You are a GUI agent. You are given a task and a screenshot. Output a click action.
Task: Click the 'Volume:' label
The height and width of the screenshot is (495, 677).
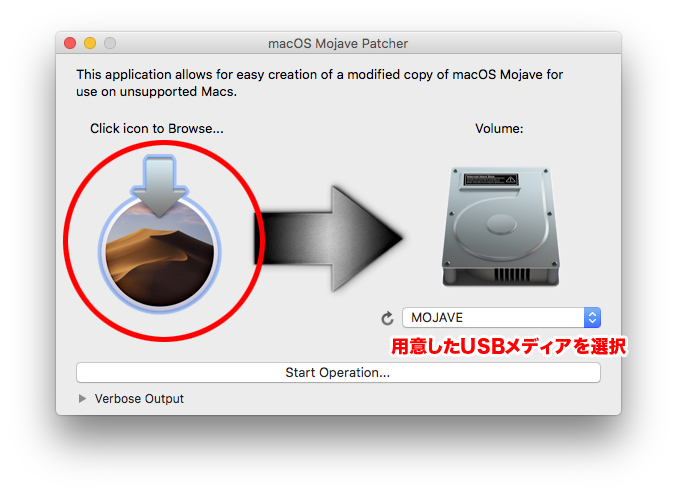[499, 129]
